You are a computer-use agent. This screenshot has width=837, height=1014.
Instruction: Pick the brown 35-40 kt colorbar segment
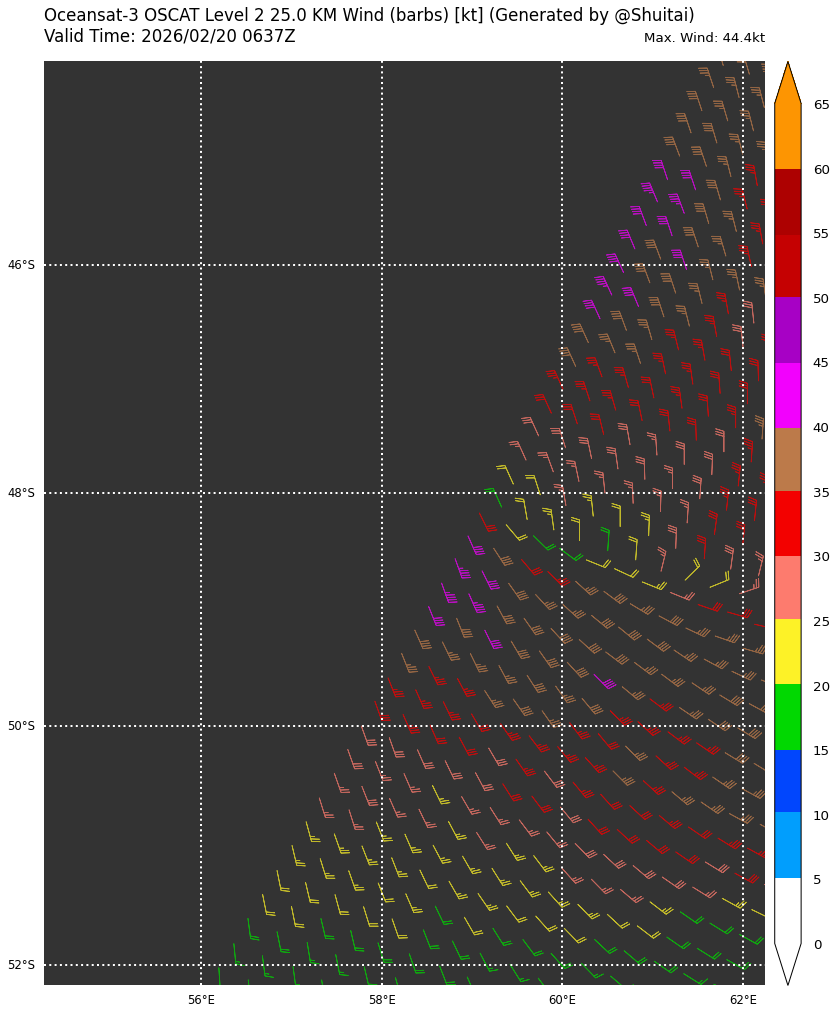787,459
